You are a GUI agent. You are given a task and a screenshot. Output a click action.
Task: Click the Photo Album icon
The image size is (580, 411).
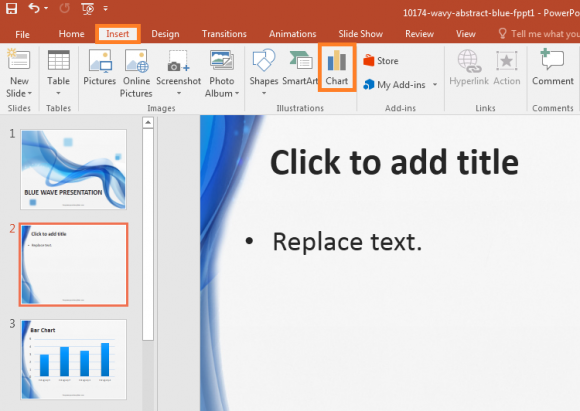[222, 60]
